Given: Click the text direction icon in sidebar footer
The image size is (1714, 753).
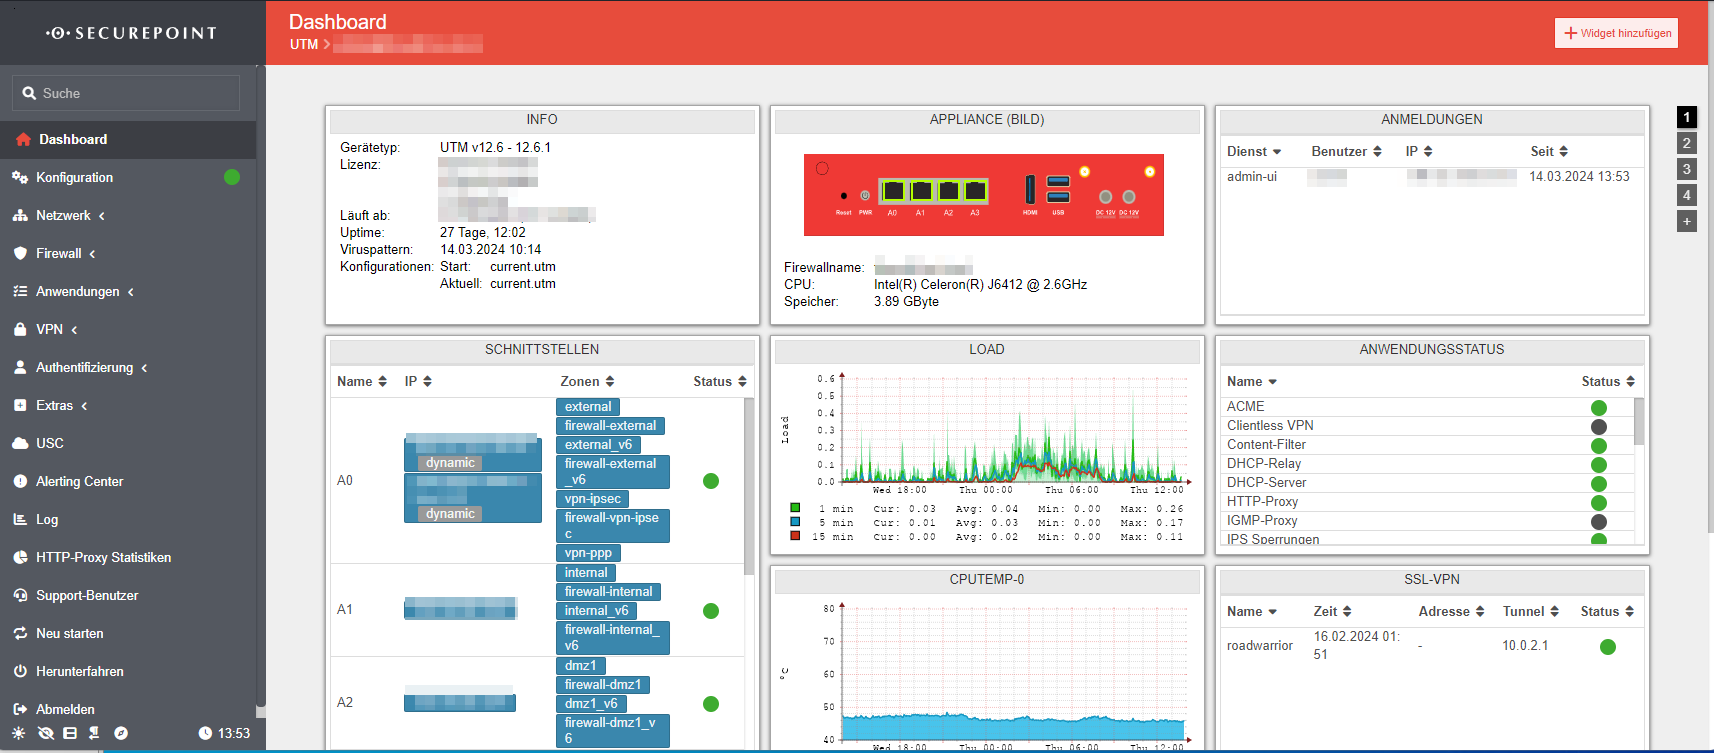Looking at the screenshot, I should pyautogui.click(x=94, y=733).
